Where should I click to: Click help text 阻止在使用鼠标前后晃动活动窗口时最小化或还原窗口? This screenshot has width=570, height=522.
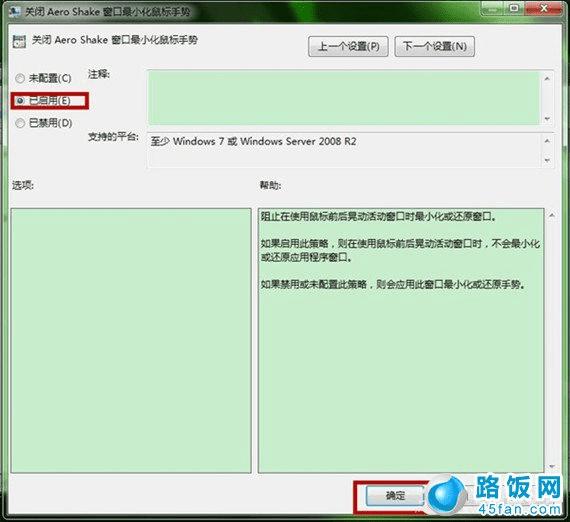tap(378, 217)
